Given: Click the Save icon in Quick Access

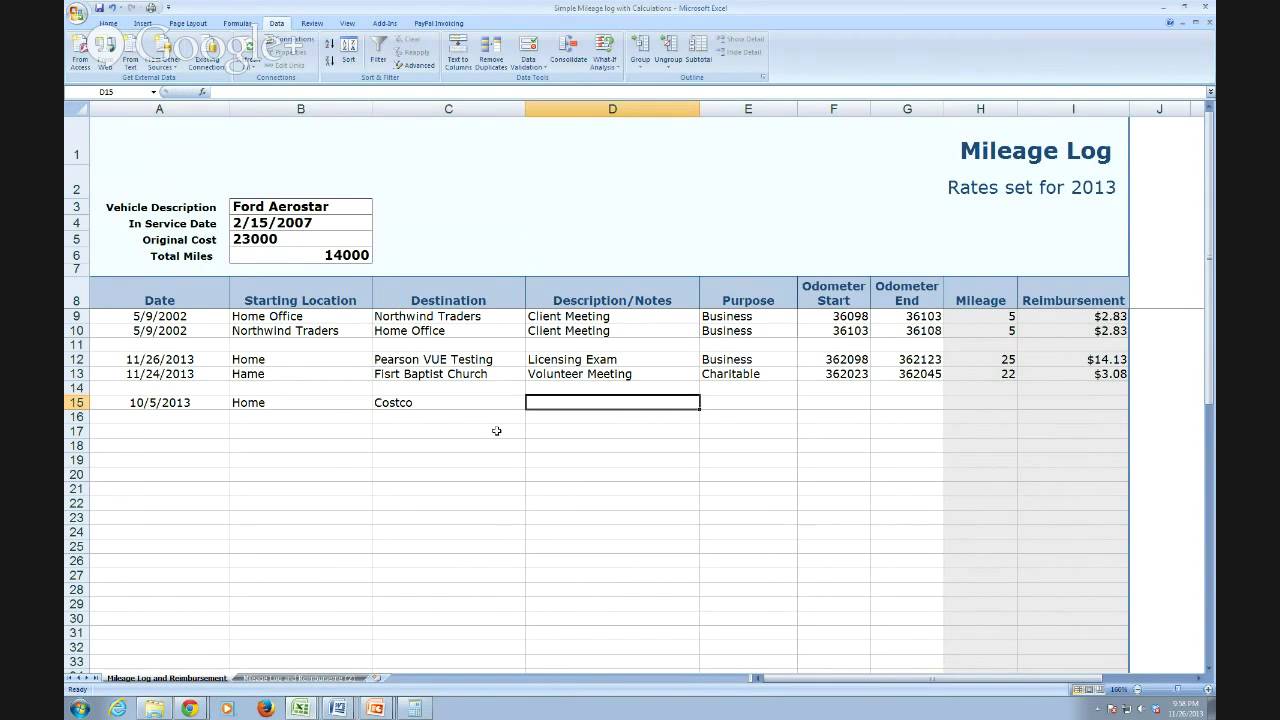Looking at the screenshot, I should coord(100,8).
